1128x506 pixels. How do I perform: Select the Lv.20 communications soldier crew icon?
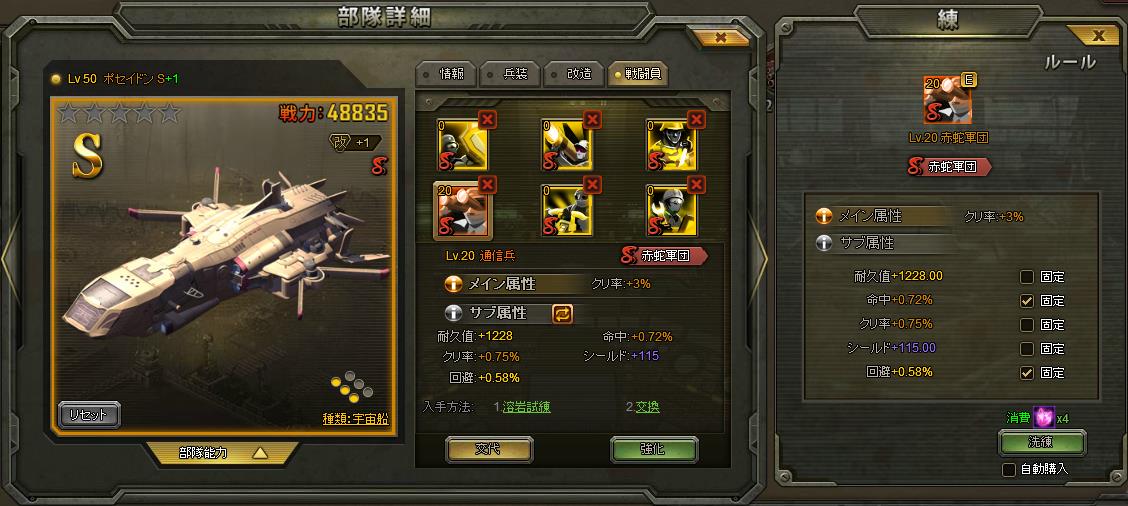pyautogui.click(x=463, y=209)
